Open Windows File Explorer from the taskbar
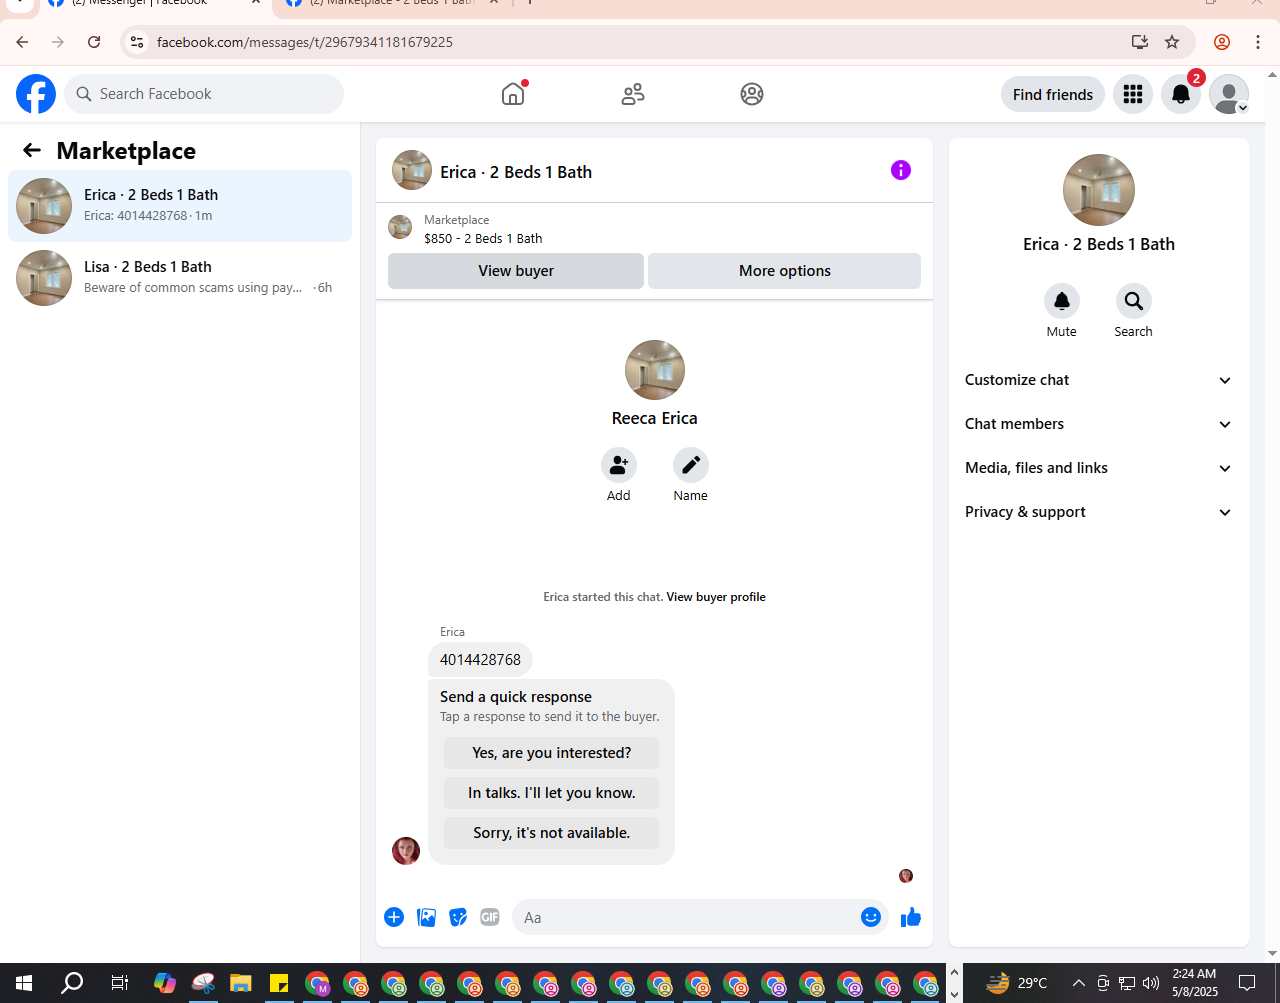The width and height of the screenshot is (1280, 1003). tap(240, 983)
